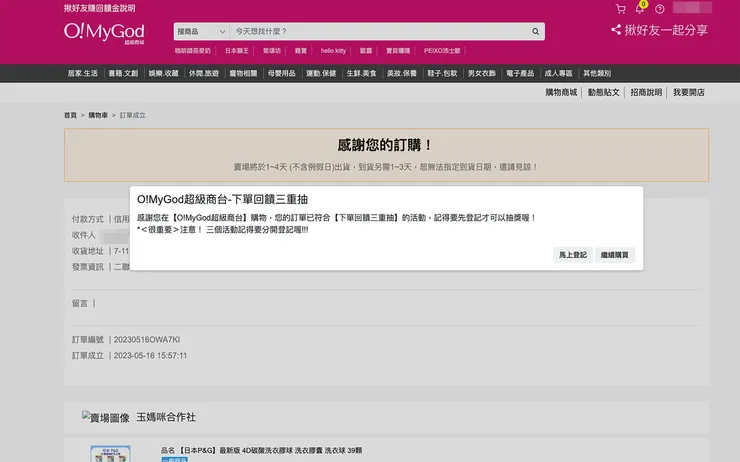
Task: Click the 揪好友一起分享 link
Action: (x=666, y=30)
